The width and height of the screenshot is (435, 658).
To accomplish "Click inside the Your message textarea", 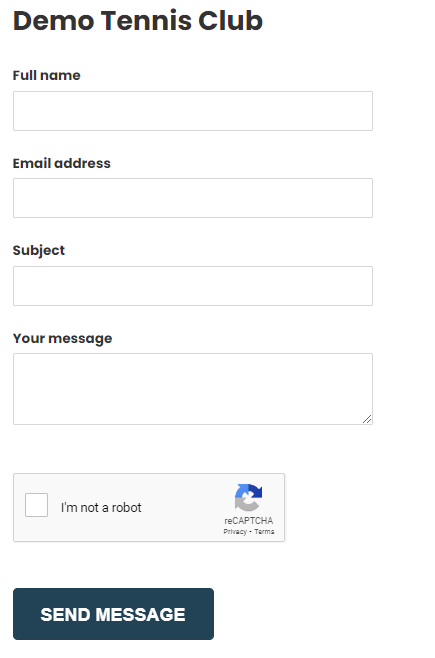I will pyautogui.click(x=193, y=389).
